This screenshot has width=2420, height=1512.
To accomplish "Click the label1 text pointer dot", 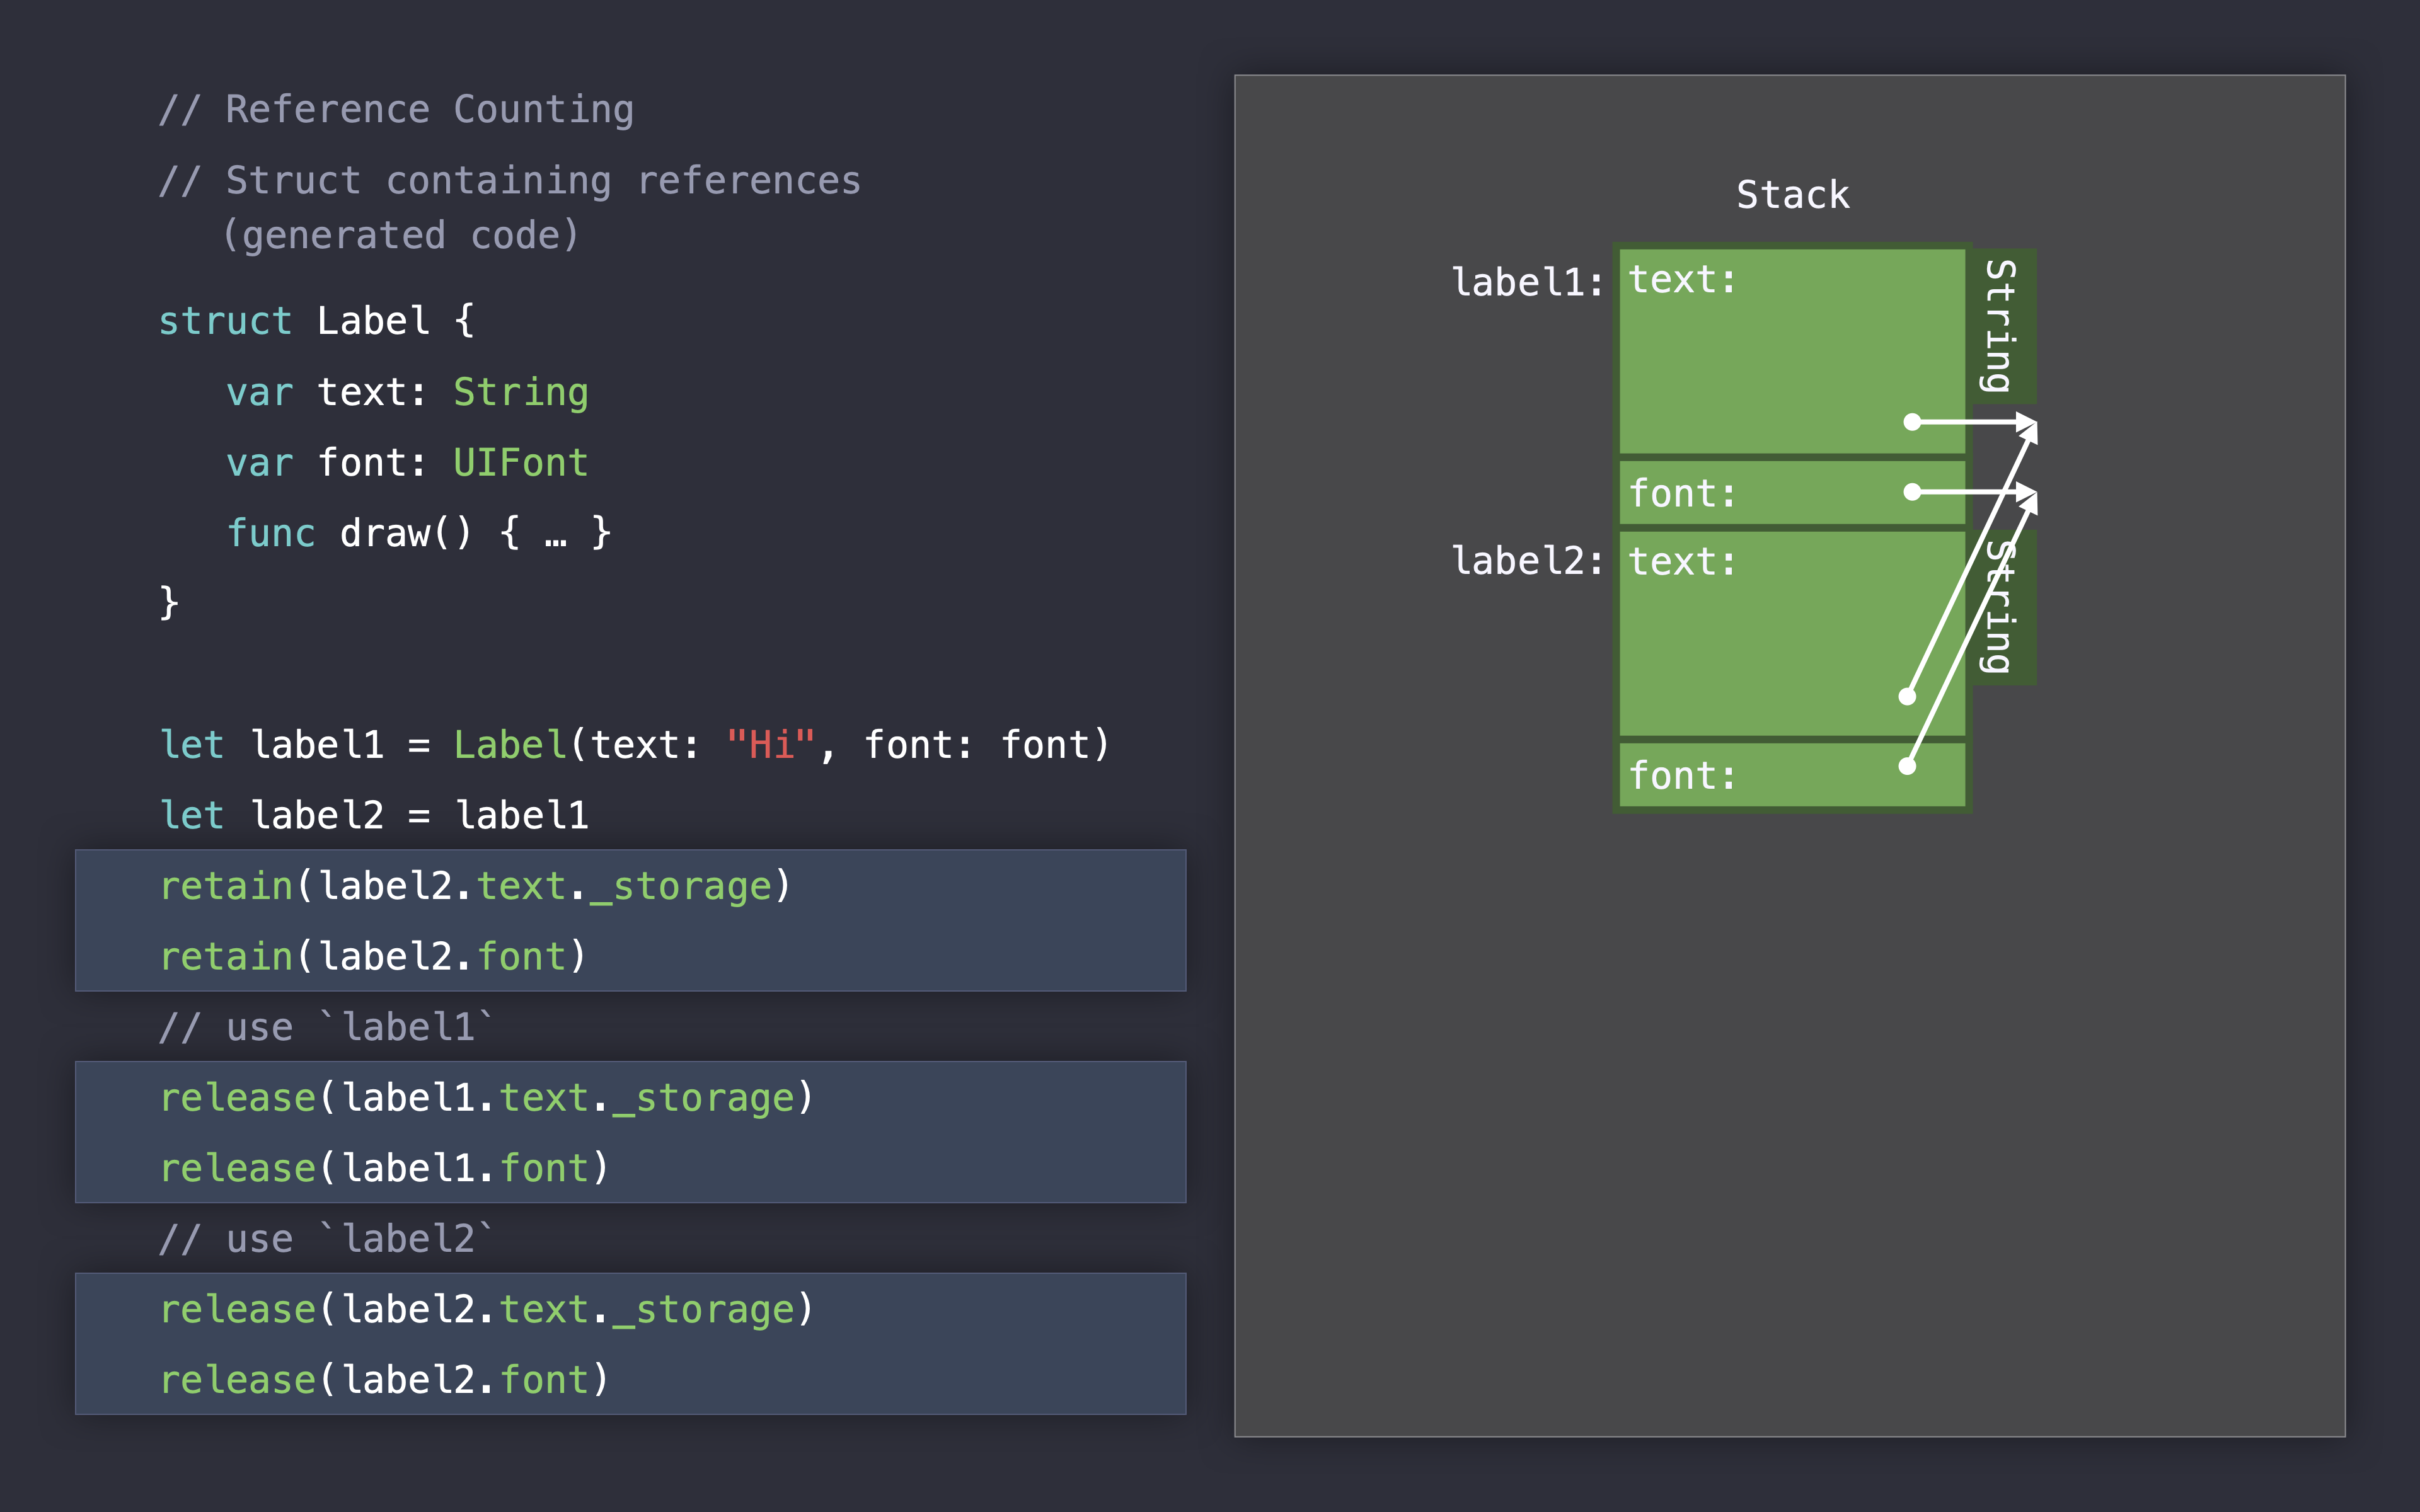I will point(1912,422).
